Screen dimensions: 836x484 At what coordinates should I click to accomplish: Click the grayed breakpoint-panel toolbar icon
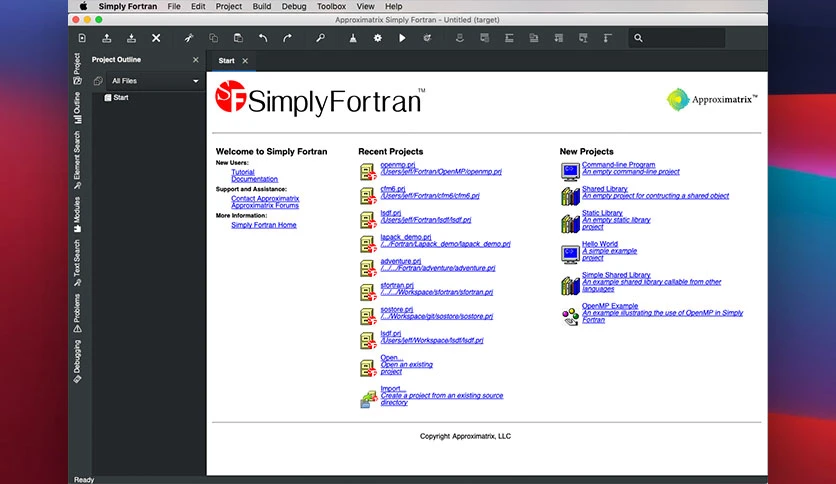[x=484, y=38]
